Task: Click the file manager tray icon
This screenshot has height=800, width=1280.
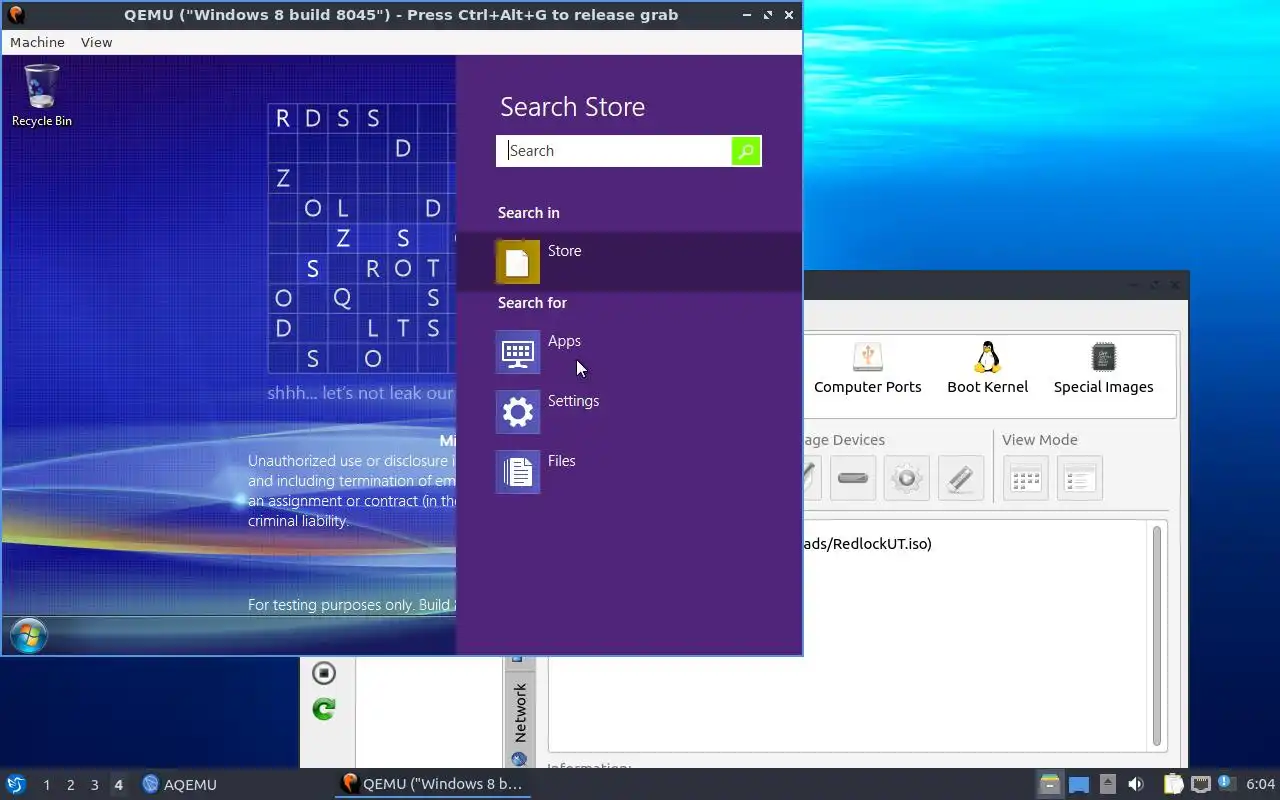Action: (1049, 784)
